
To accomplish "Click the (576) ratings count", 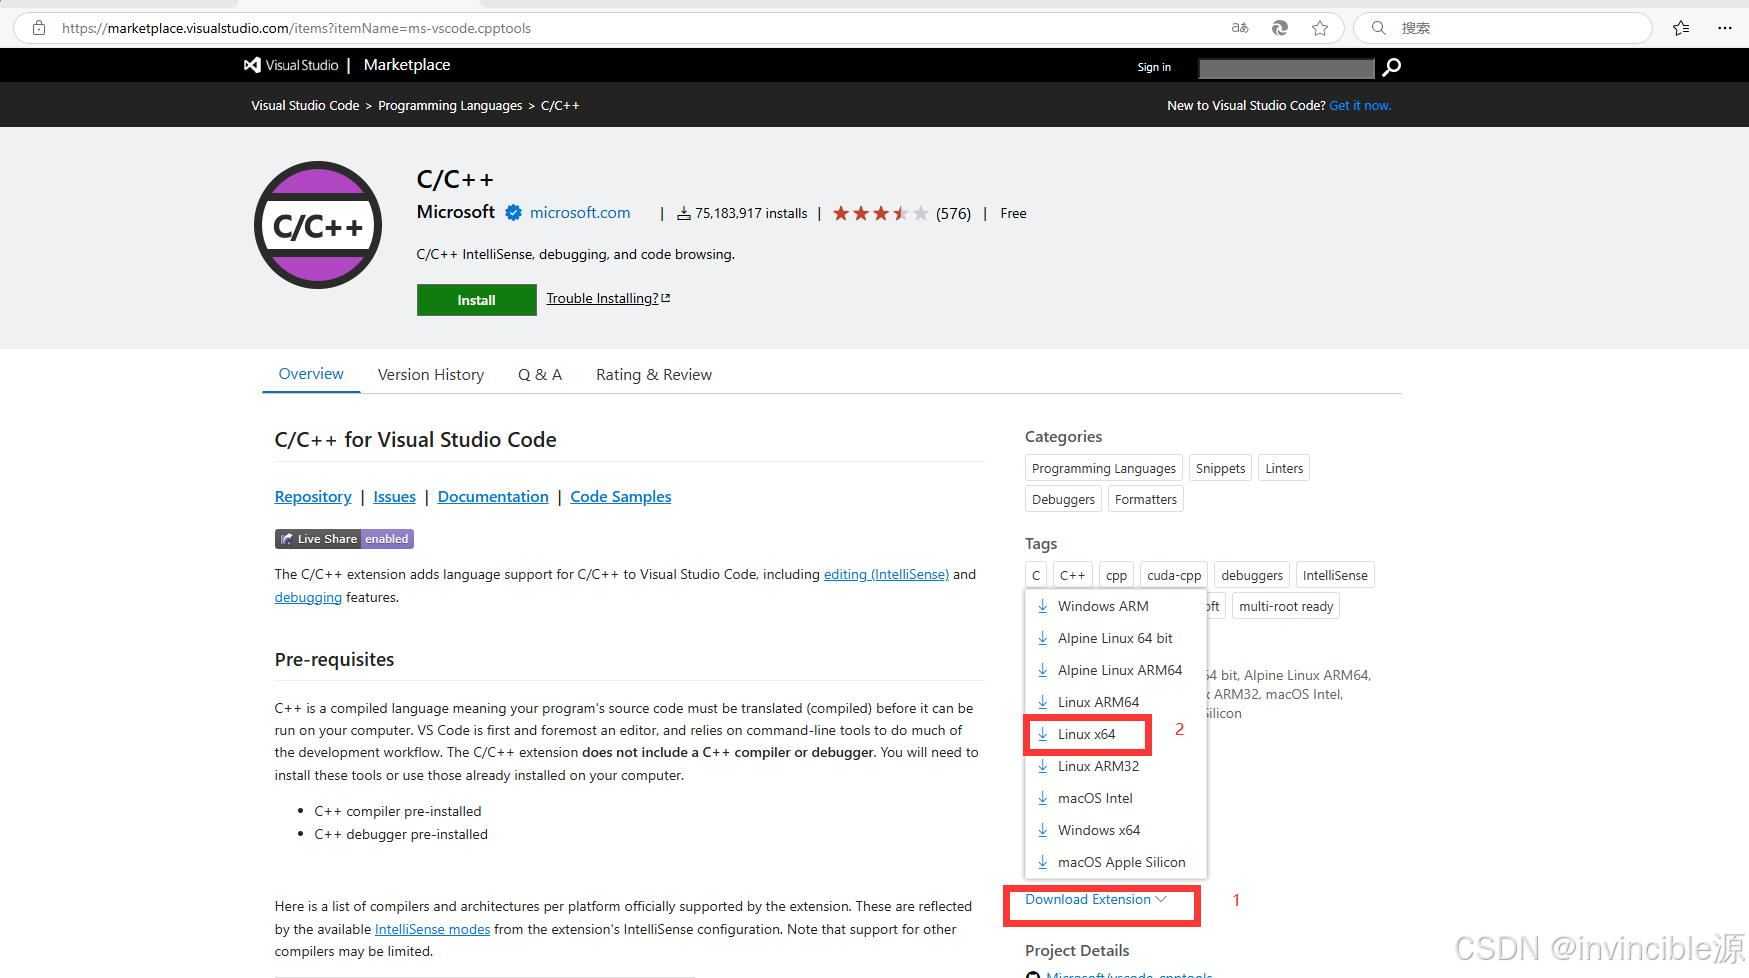I will coord(953,213).
